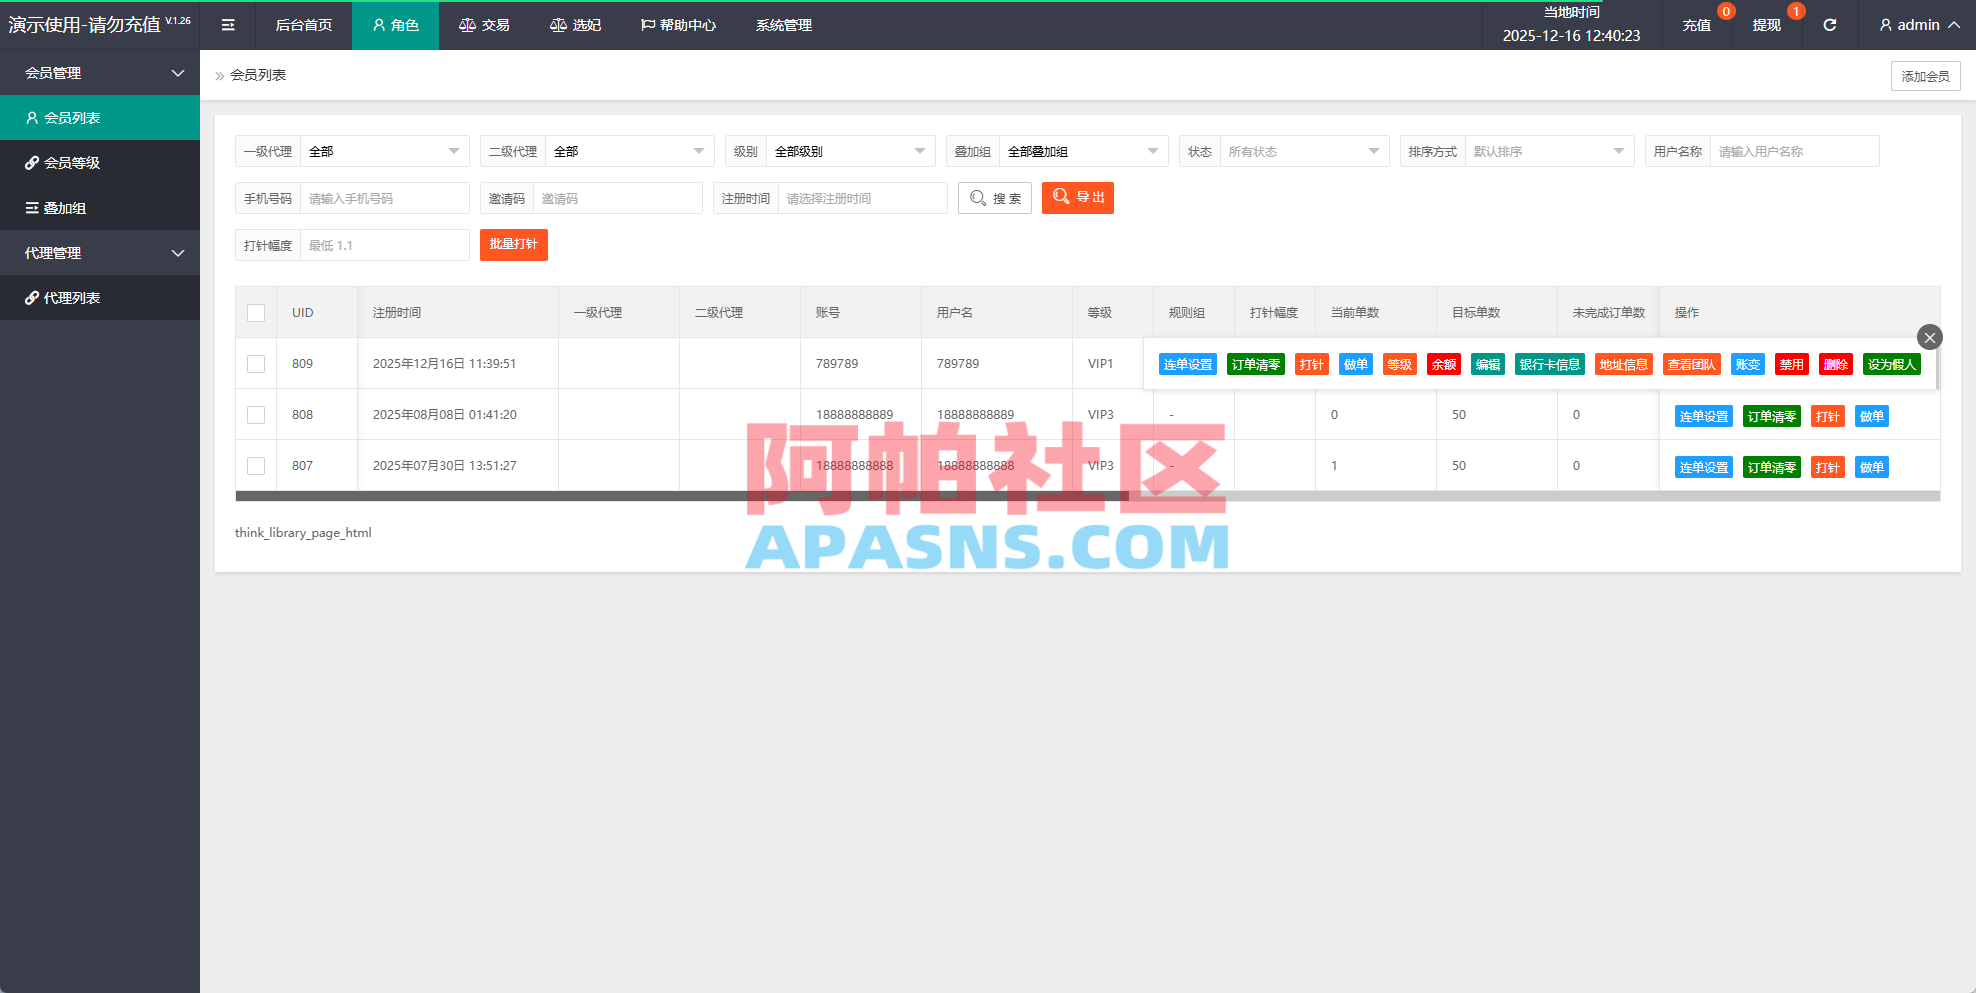Focus the 手机号码 input field
The width and height of the screenshot is (1976, 993).
click(x=385, y=198)
